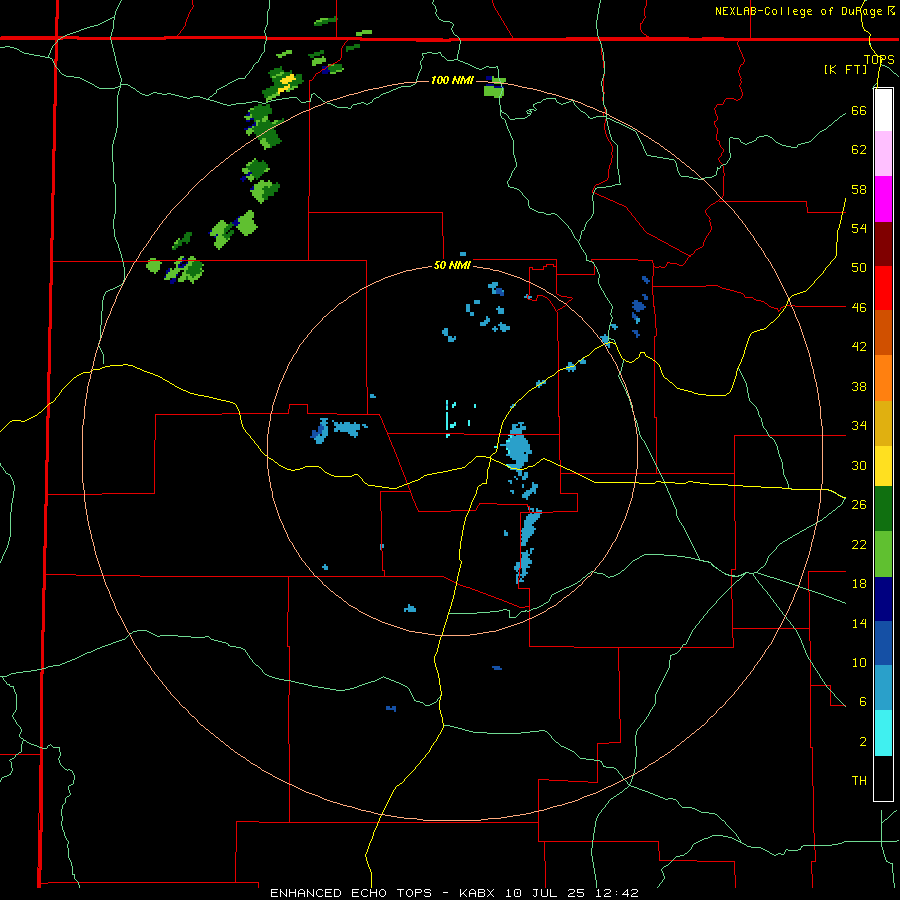The image size is (900, 900).
Task: Click the '50' legend value
Action: (859, 267)
